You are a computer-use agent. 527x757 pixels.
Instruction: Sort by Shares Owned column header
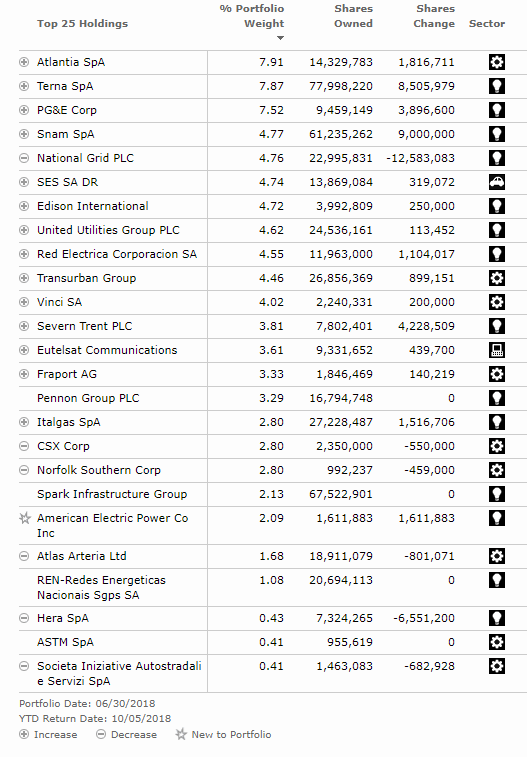[x=353, y=16]
